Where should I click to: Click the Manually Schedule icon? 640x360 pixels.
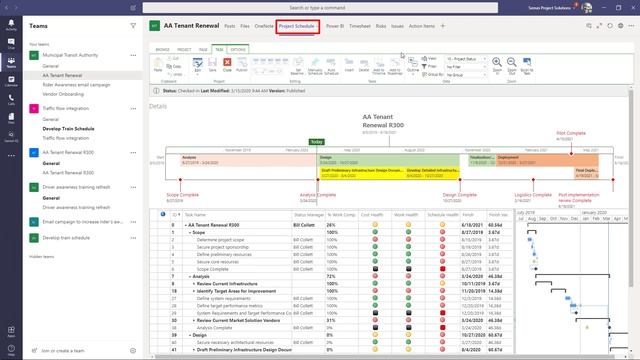click(x=315, y=66)
